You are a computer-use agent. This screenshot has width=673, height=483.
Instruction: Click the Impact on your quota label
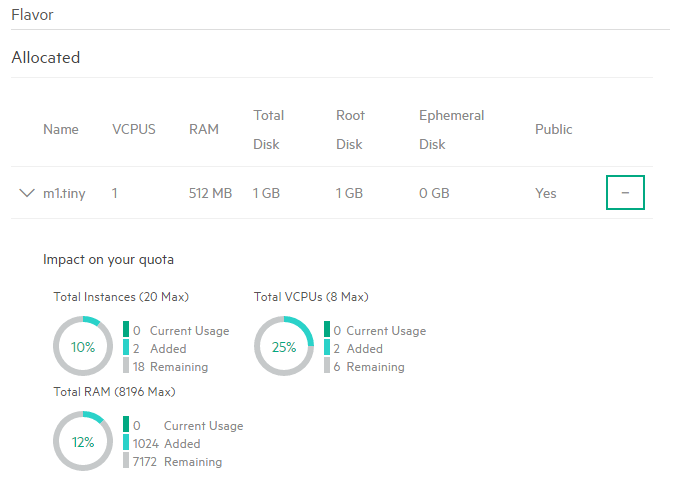pos(108,260)
